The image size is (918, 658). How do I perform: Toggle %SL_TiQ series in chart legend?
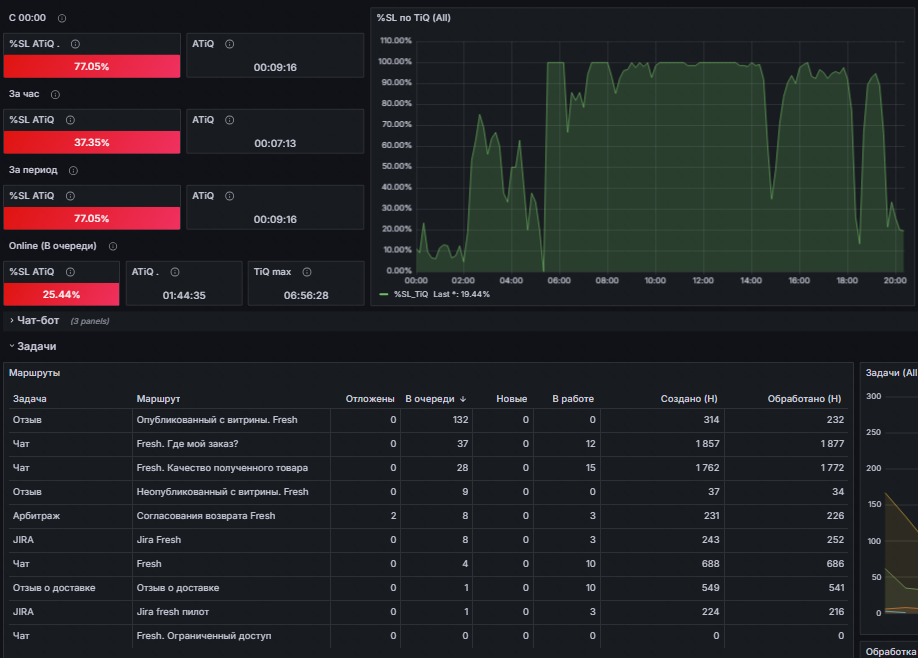click(411, 294)
